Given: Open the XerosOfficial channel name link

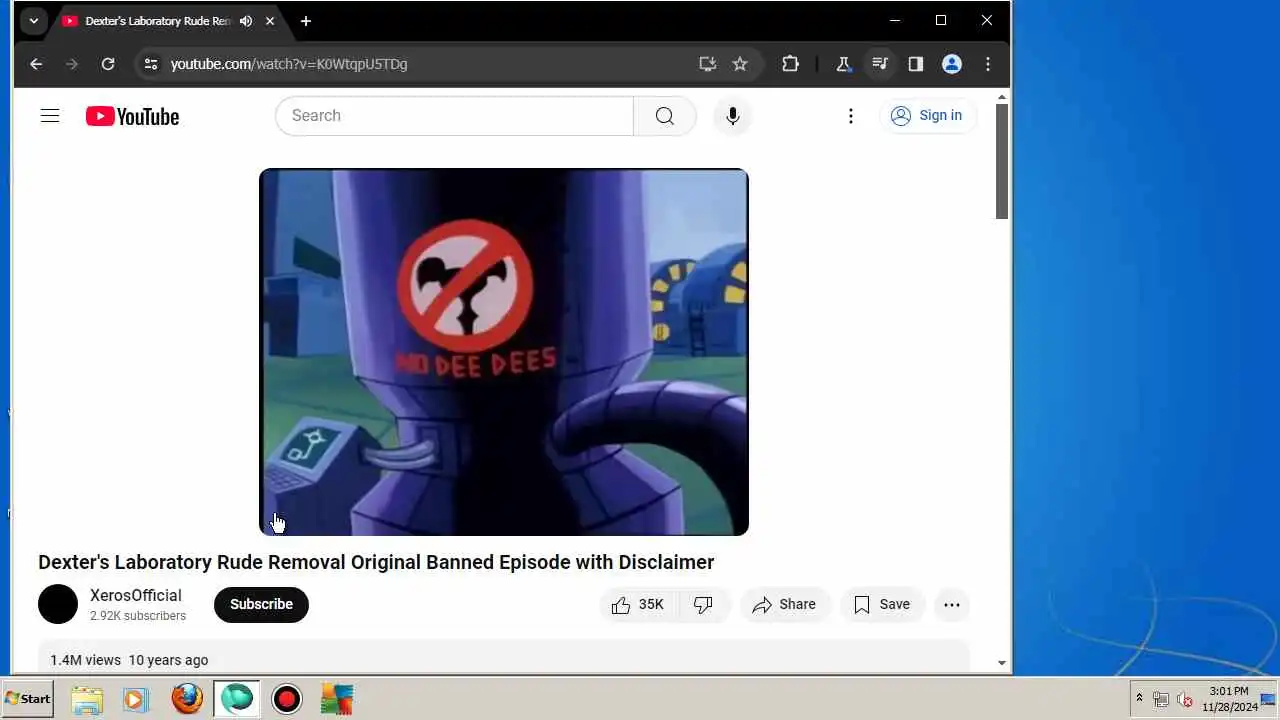Looking at the screenshot, I should coord(136,595).
